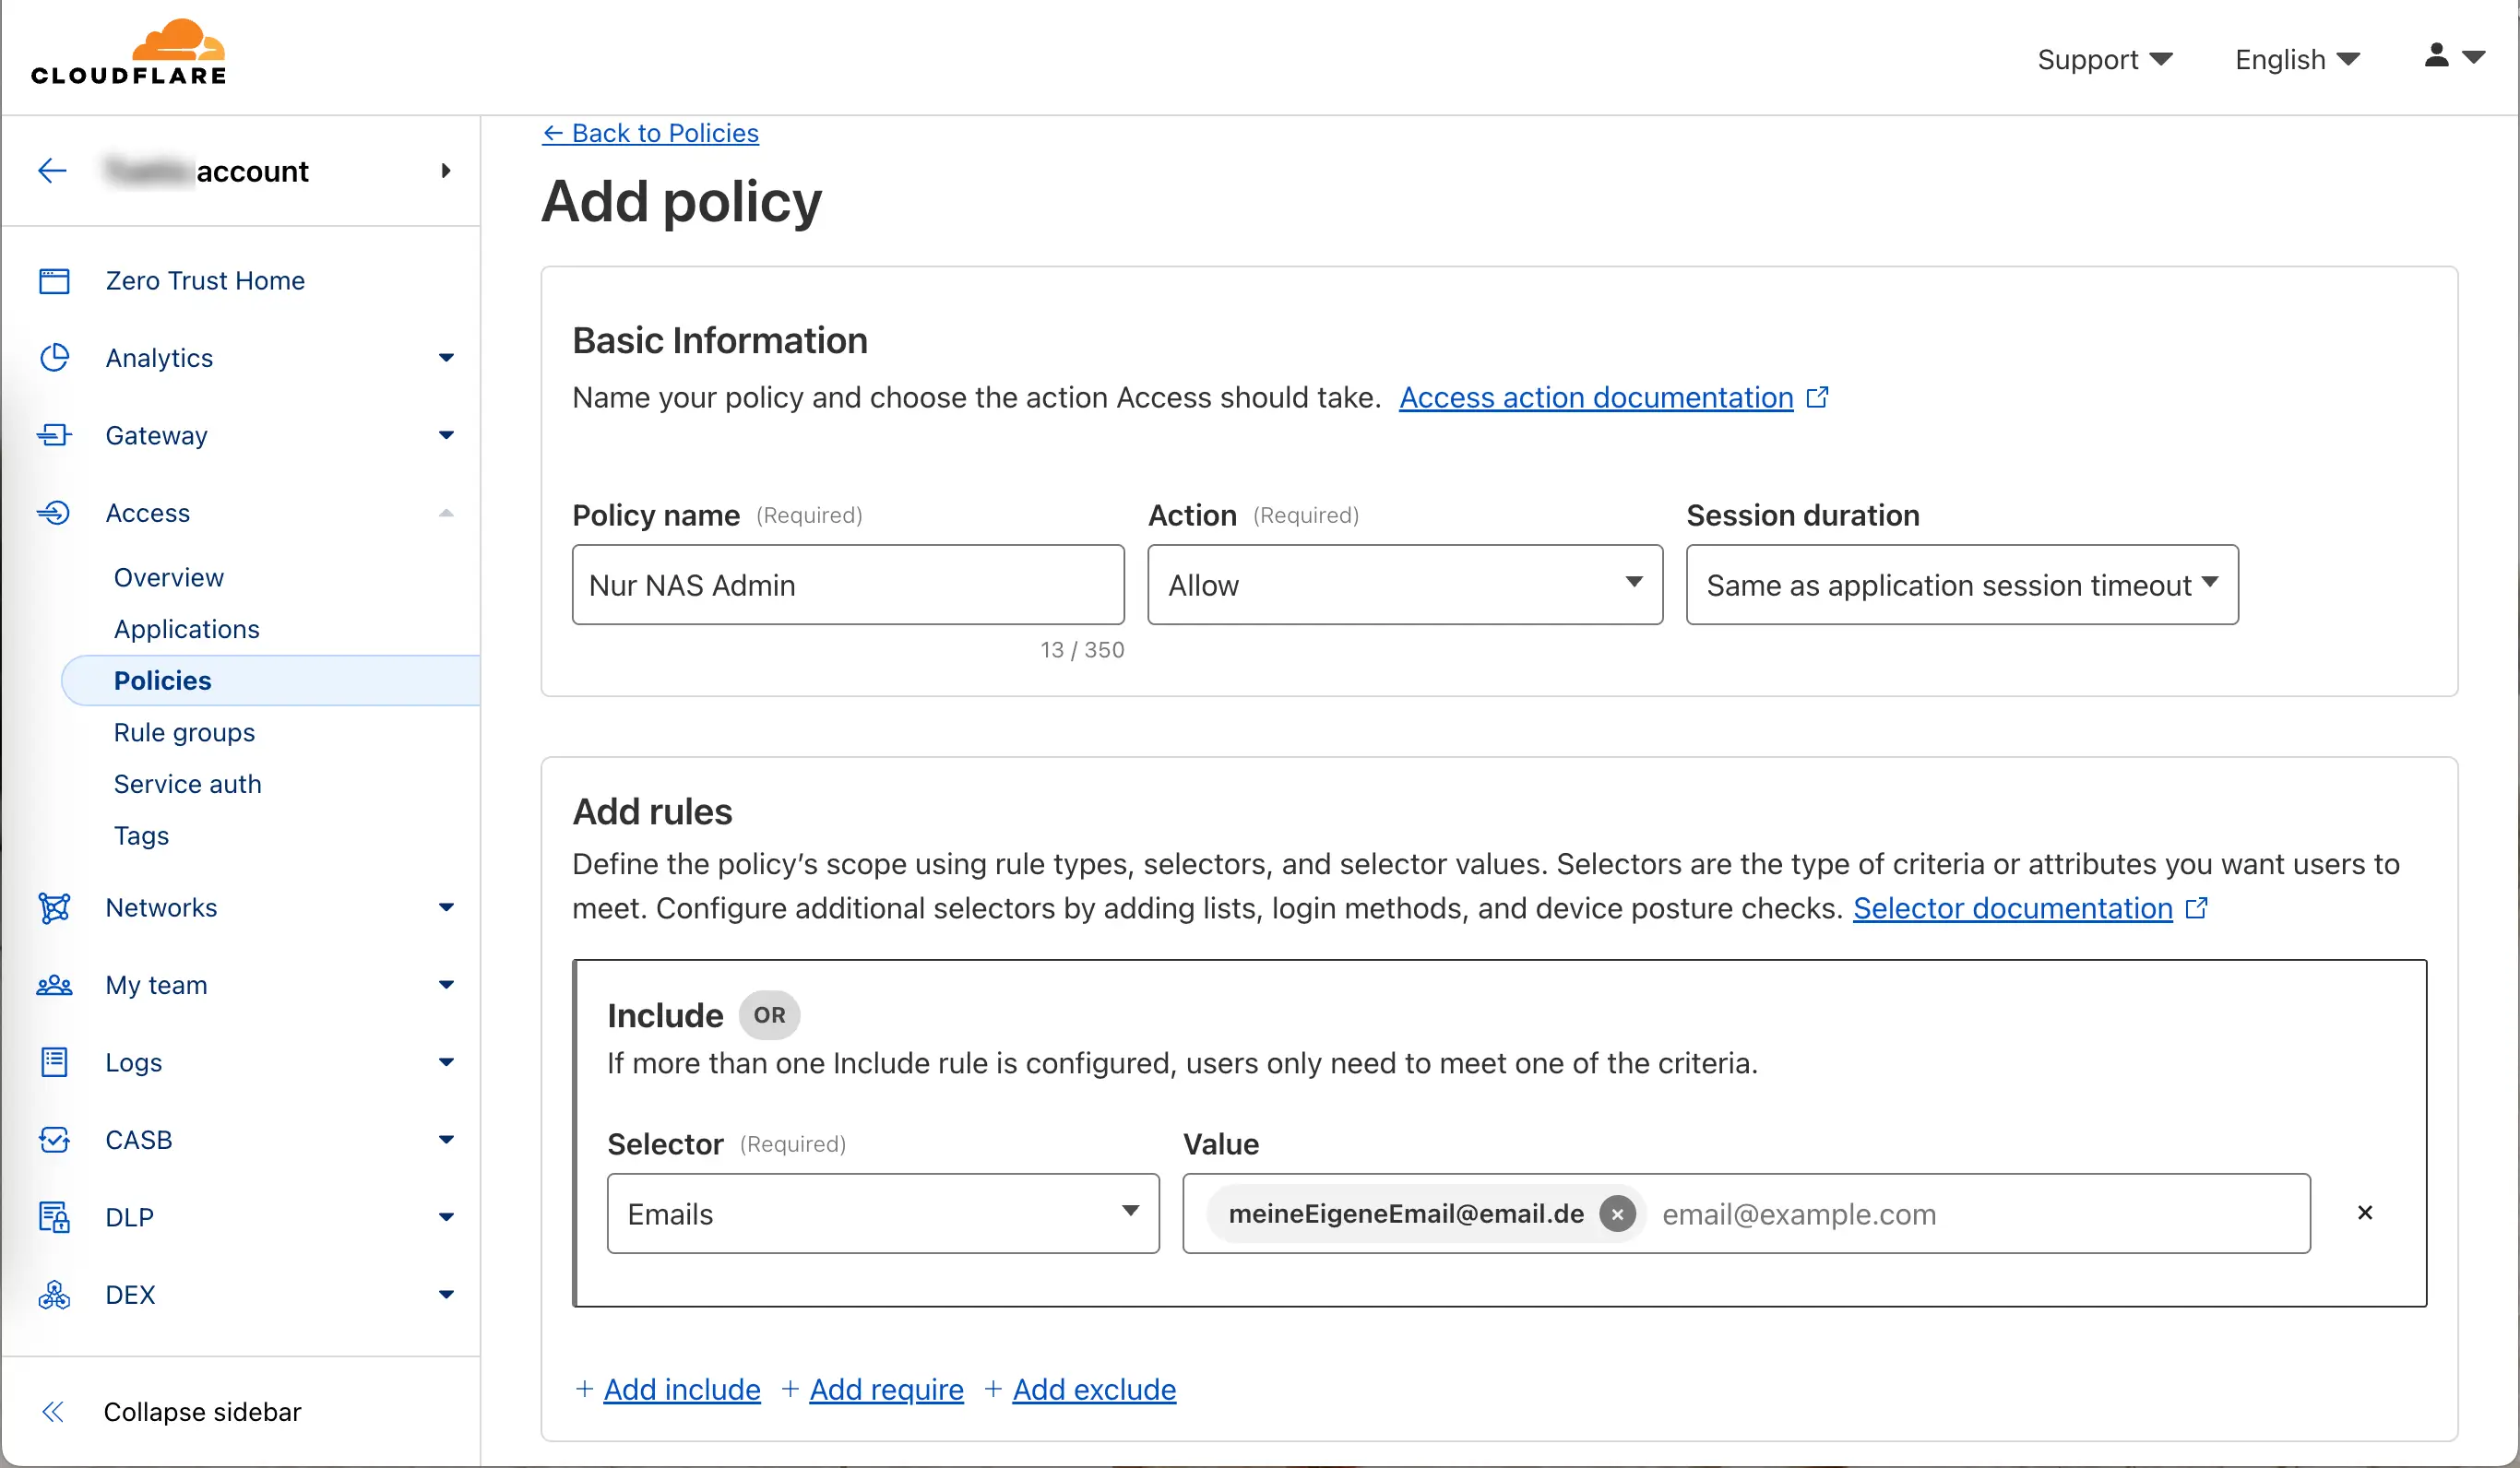
Task: Remove the meineEigeneEmail@email.de tag
Action: pos(1617,1214)
